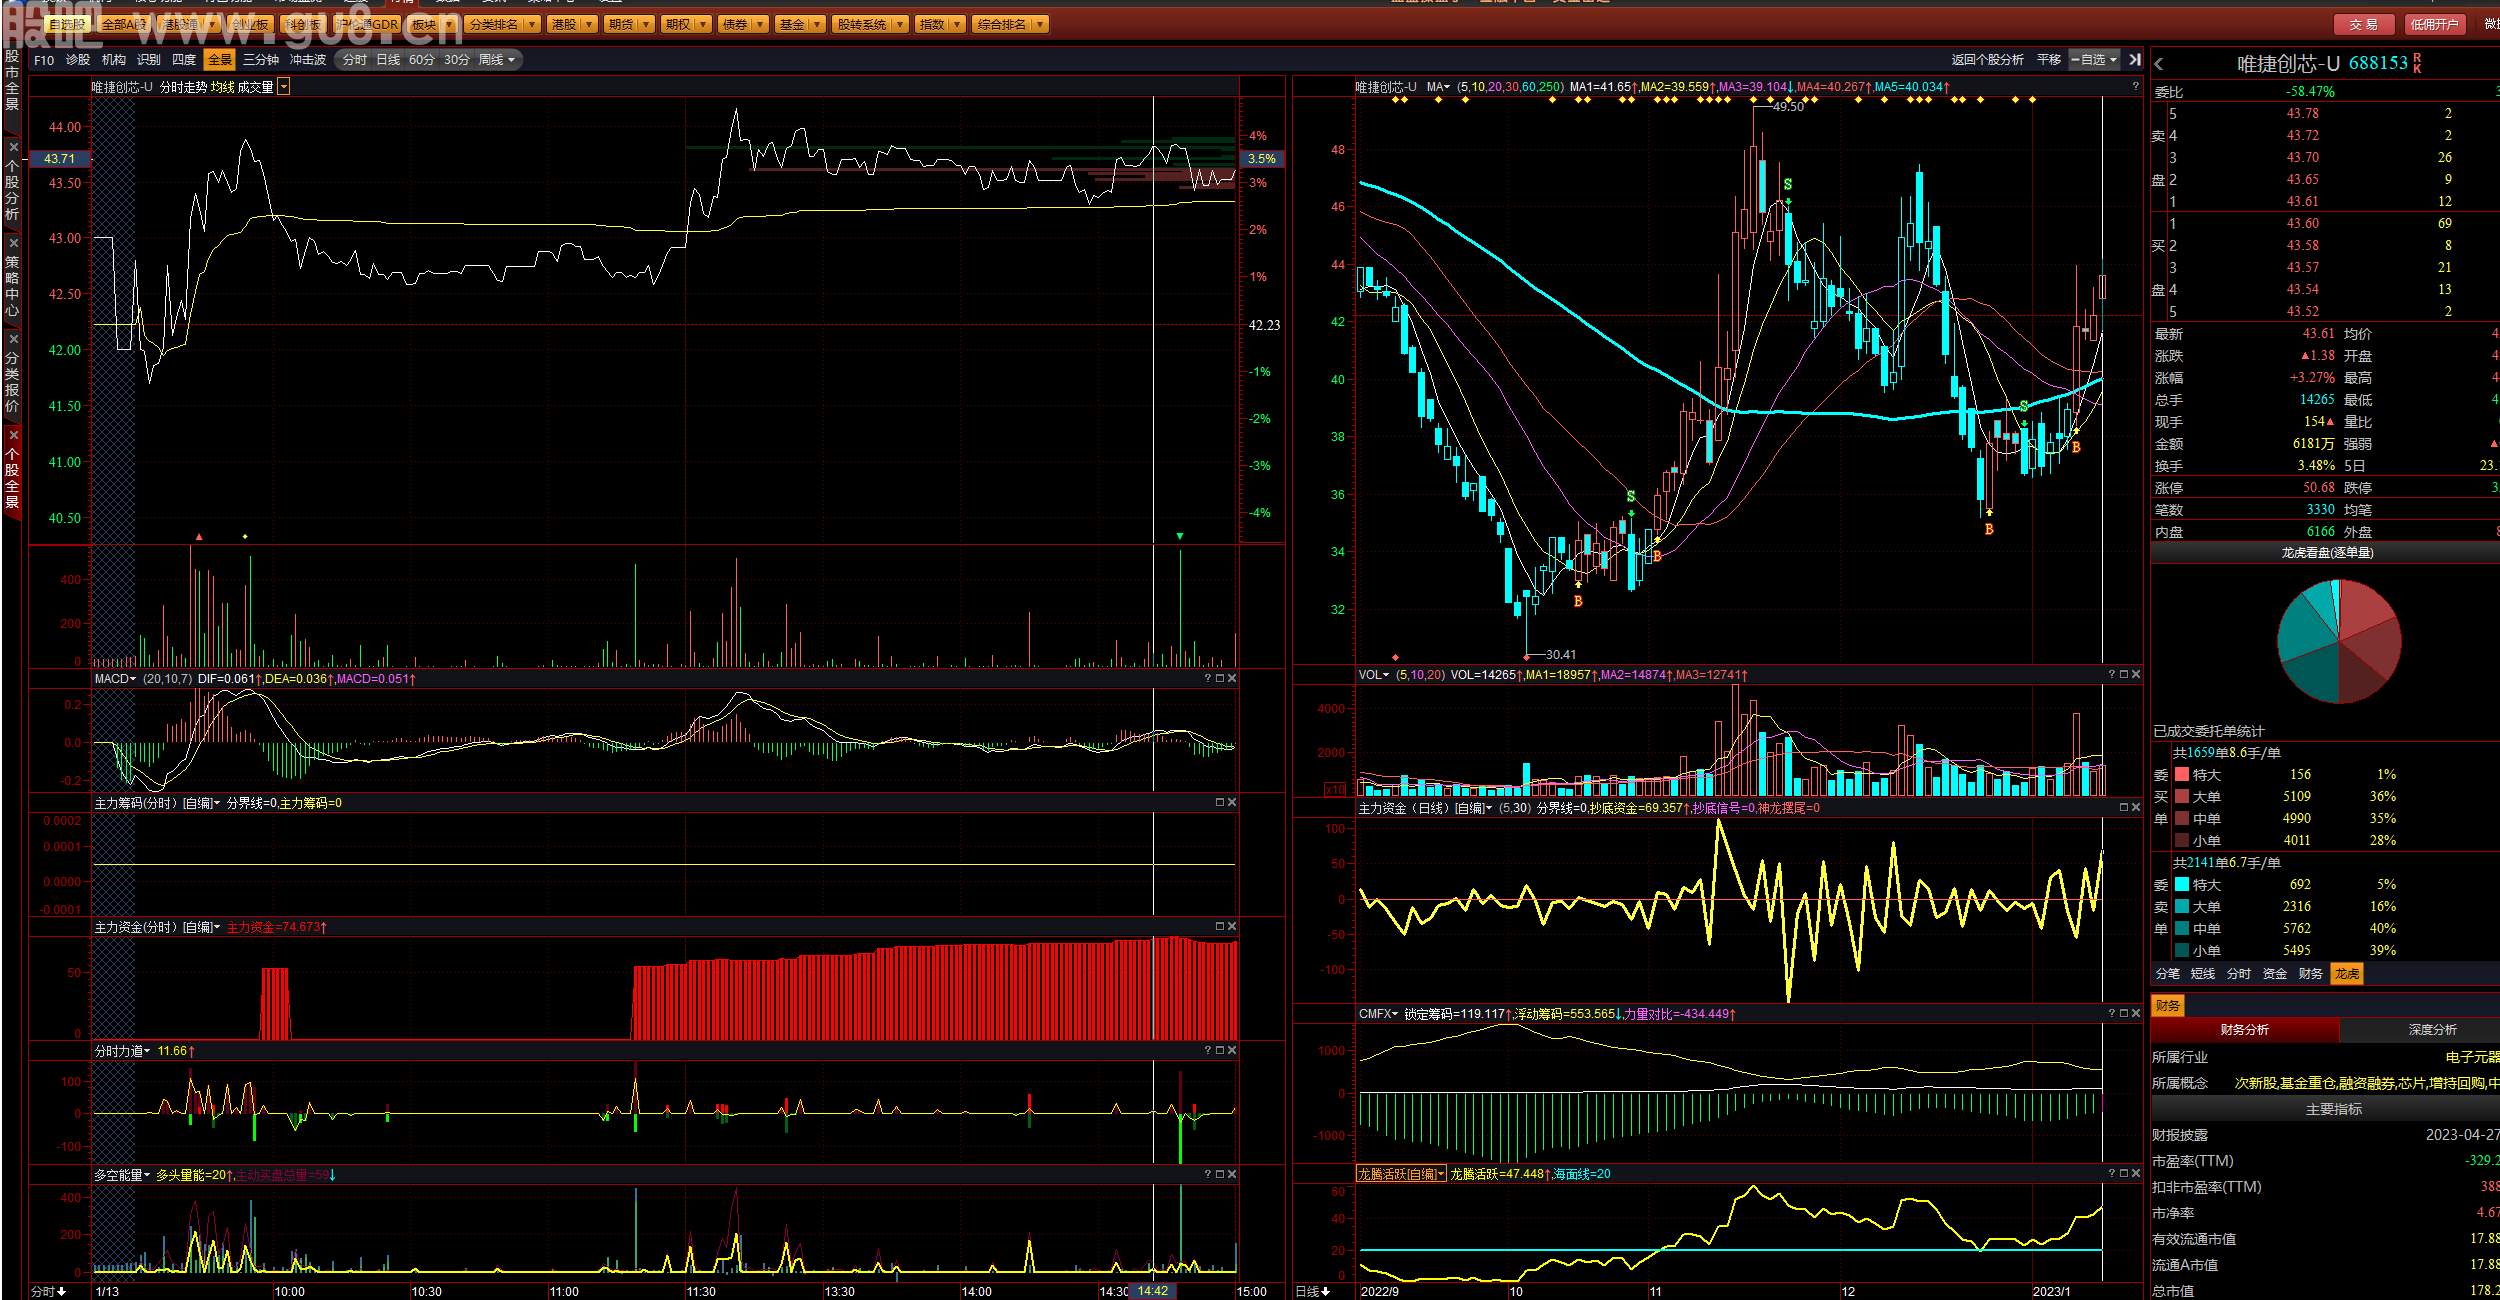Select the 日线 chart period

click(x=388, y=60)
